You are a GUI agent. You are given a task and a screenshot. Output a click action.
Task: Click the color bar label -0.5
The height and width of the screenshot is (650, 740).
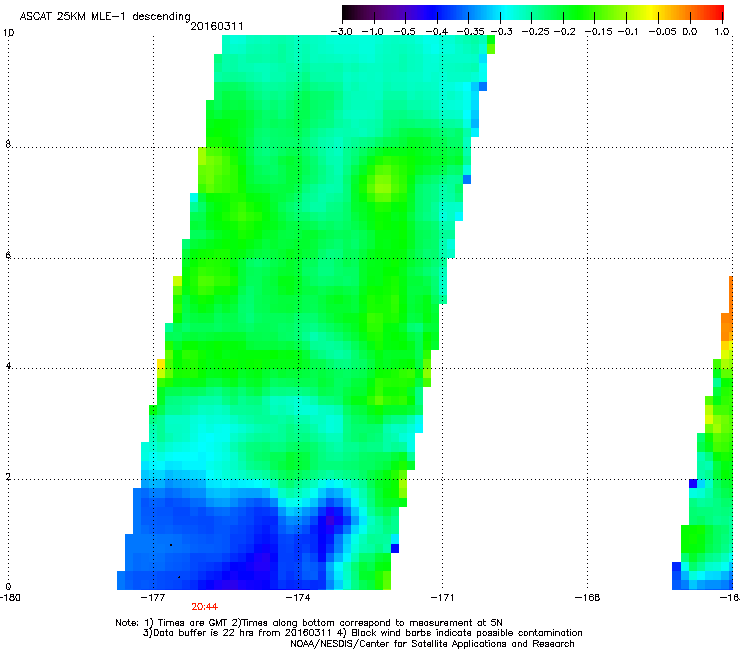point(404,32)
